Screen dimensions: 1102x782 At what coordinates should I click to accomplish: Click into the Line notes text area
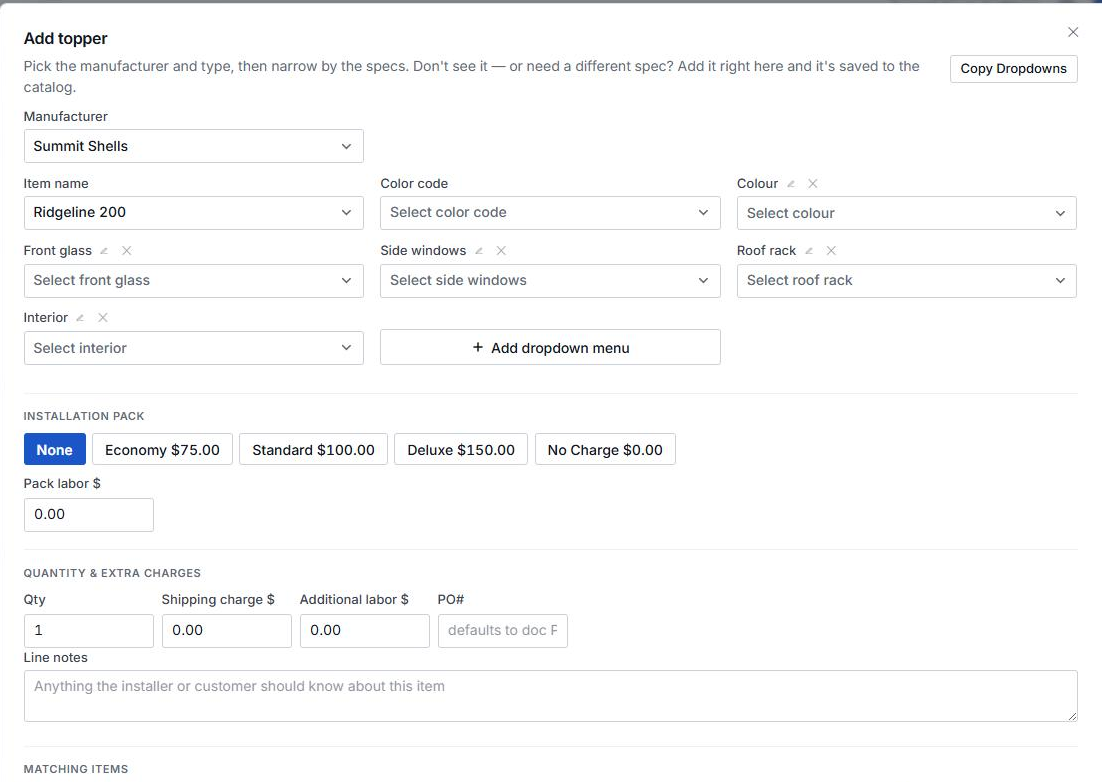(550, 696)
